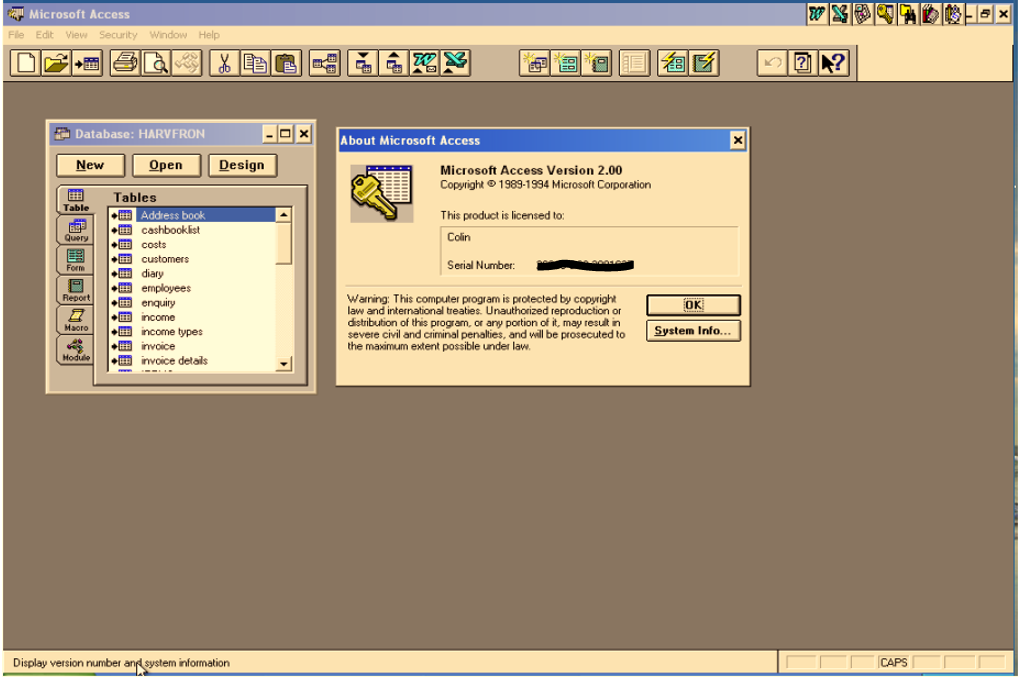Minimize the Database: HARVFRON window
Viewport: 1018px width, 677px height.
tap(269, 134)
